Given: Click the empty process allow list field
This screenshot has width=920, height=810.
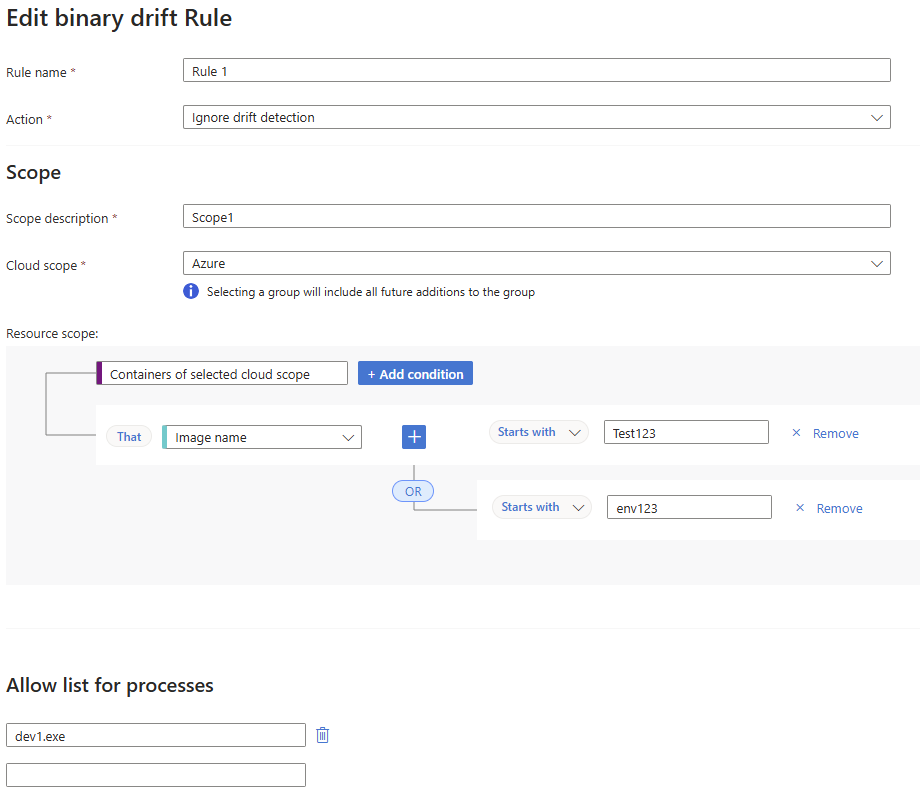Looking at the screenshot, I should [155, 775].
